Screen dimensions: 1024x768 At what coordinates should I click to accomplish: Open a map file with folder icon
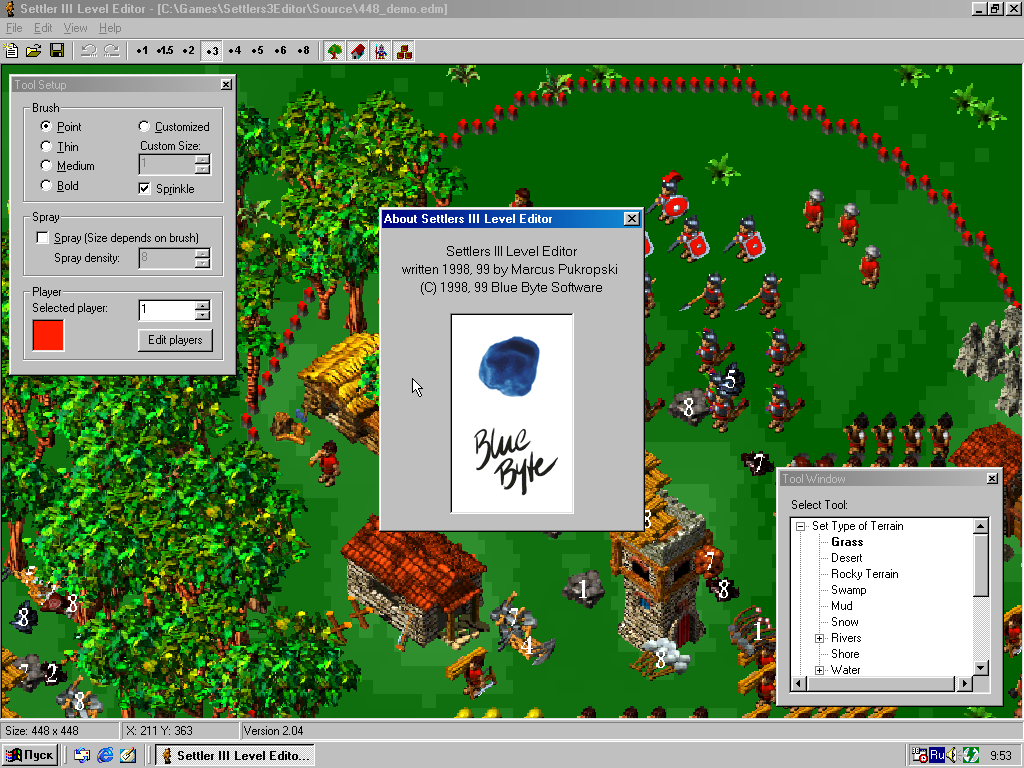click(x=34, y=51)
